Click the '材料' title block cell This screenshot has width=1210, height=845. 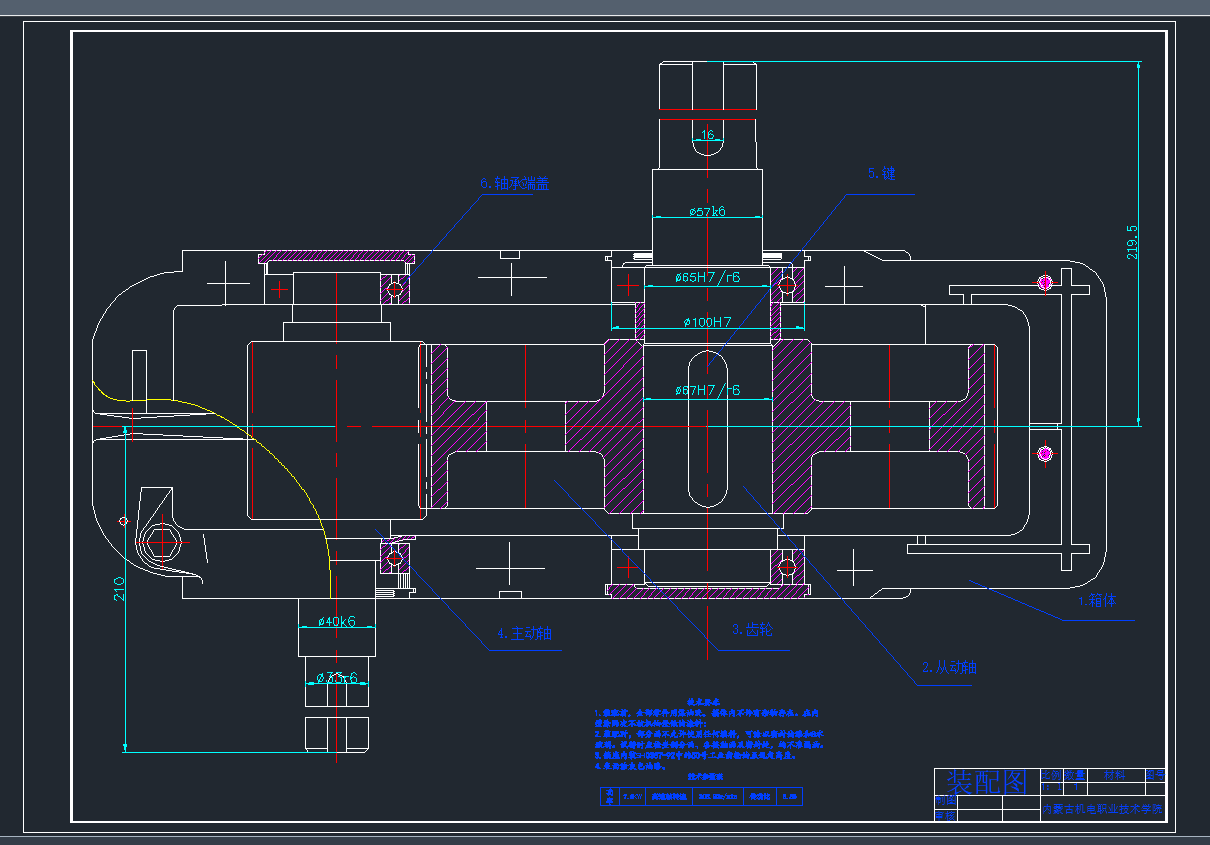coord(1114,774)
